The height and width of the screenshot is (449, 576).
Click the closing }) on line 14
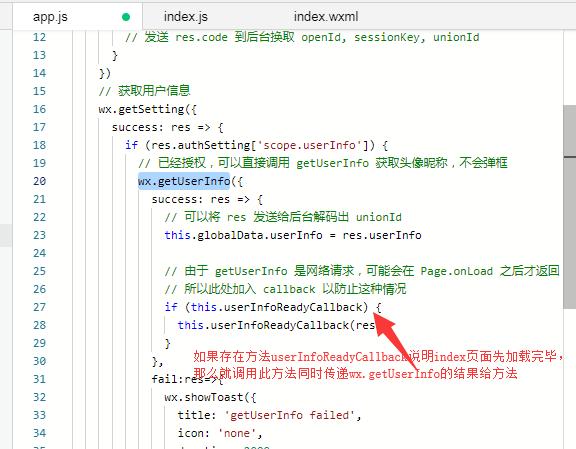pyautogui.click(x=105, y=73)
